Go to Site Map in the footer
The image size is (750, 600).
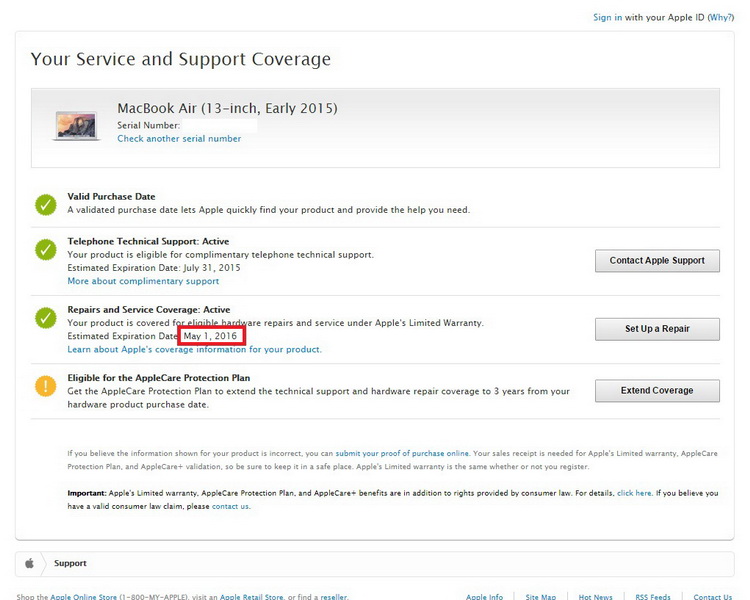(540, 597)
